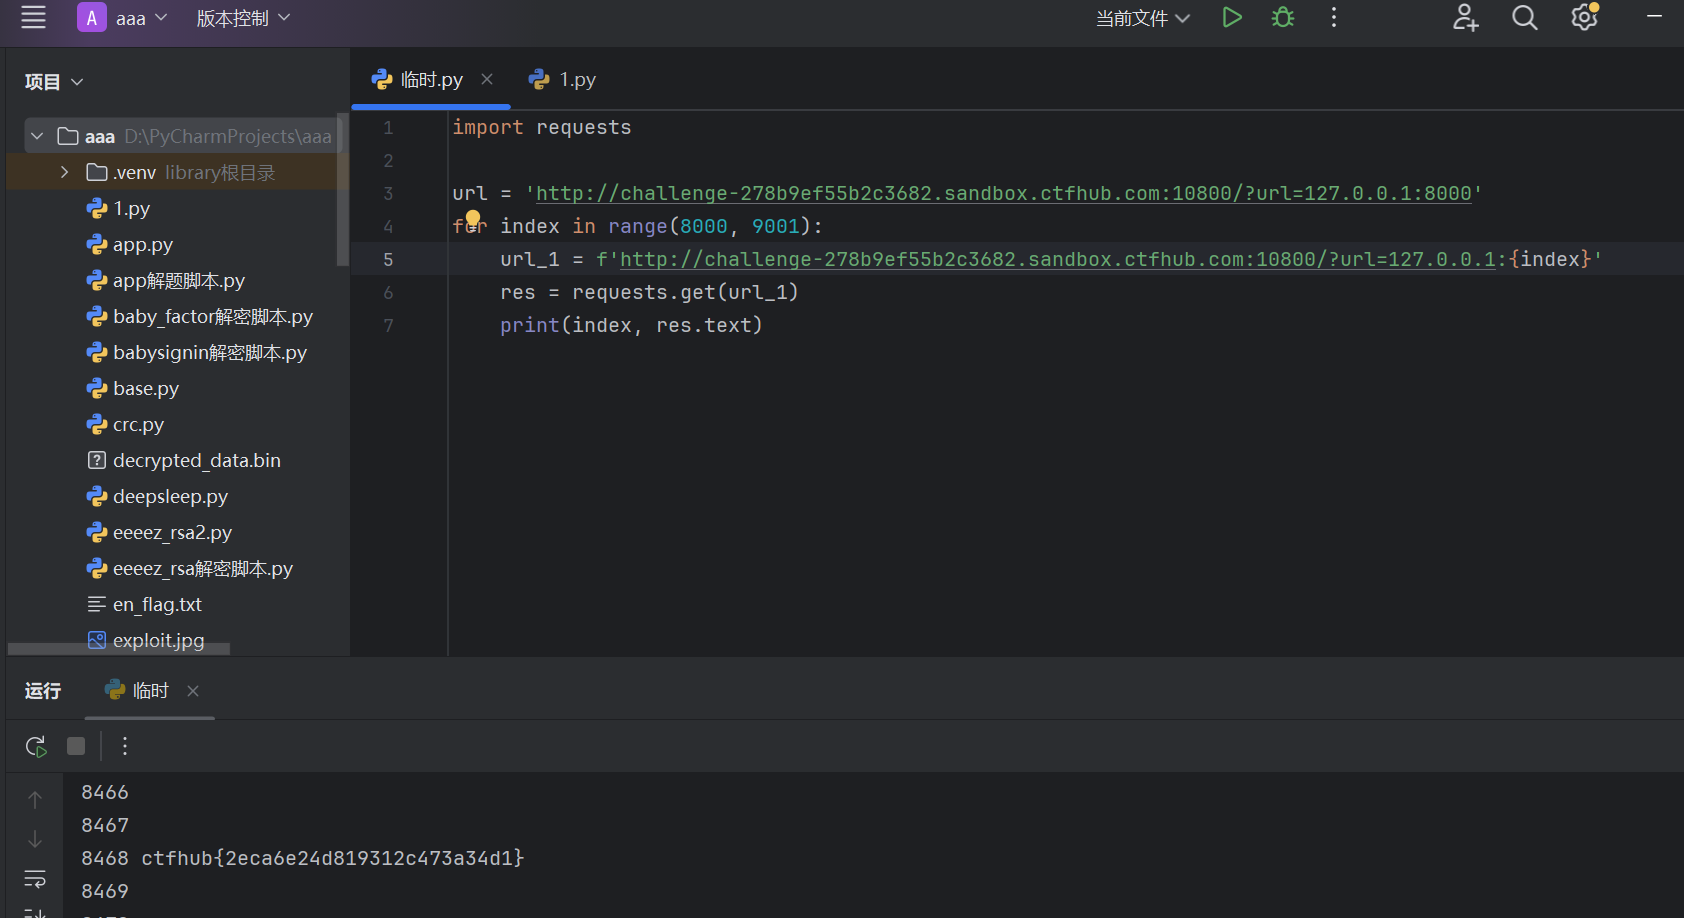Toggle soft-wrap in run console
The height and width of the screenshot is (918, 1684).
pyautogui.click(x=35, y=879)
